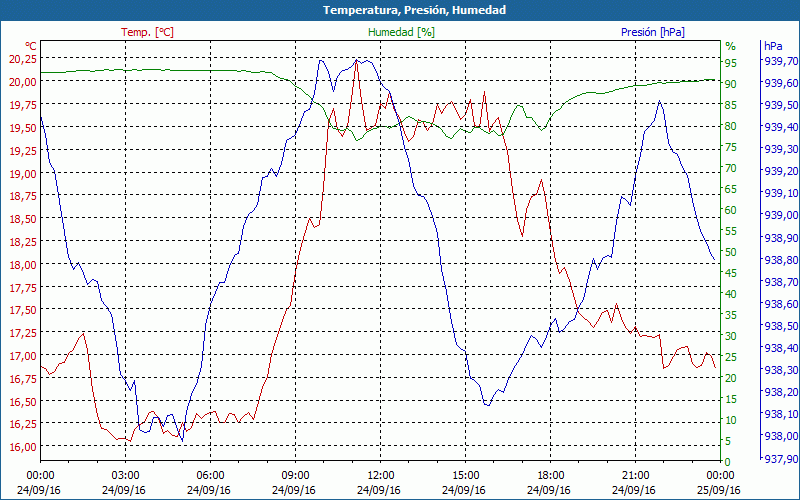Click the '16,50' temperature axis value
The image size is (800, 500).
coord(23,402)
